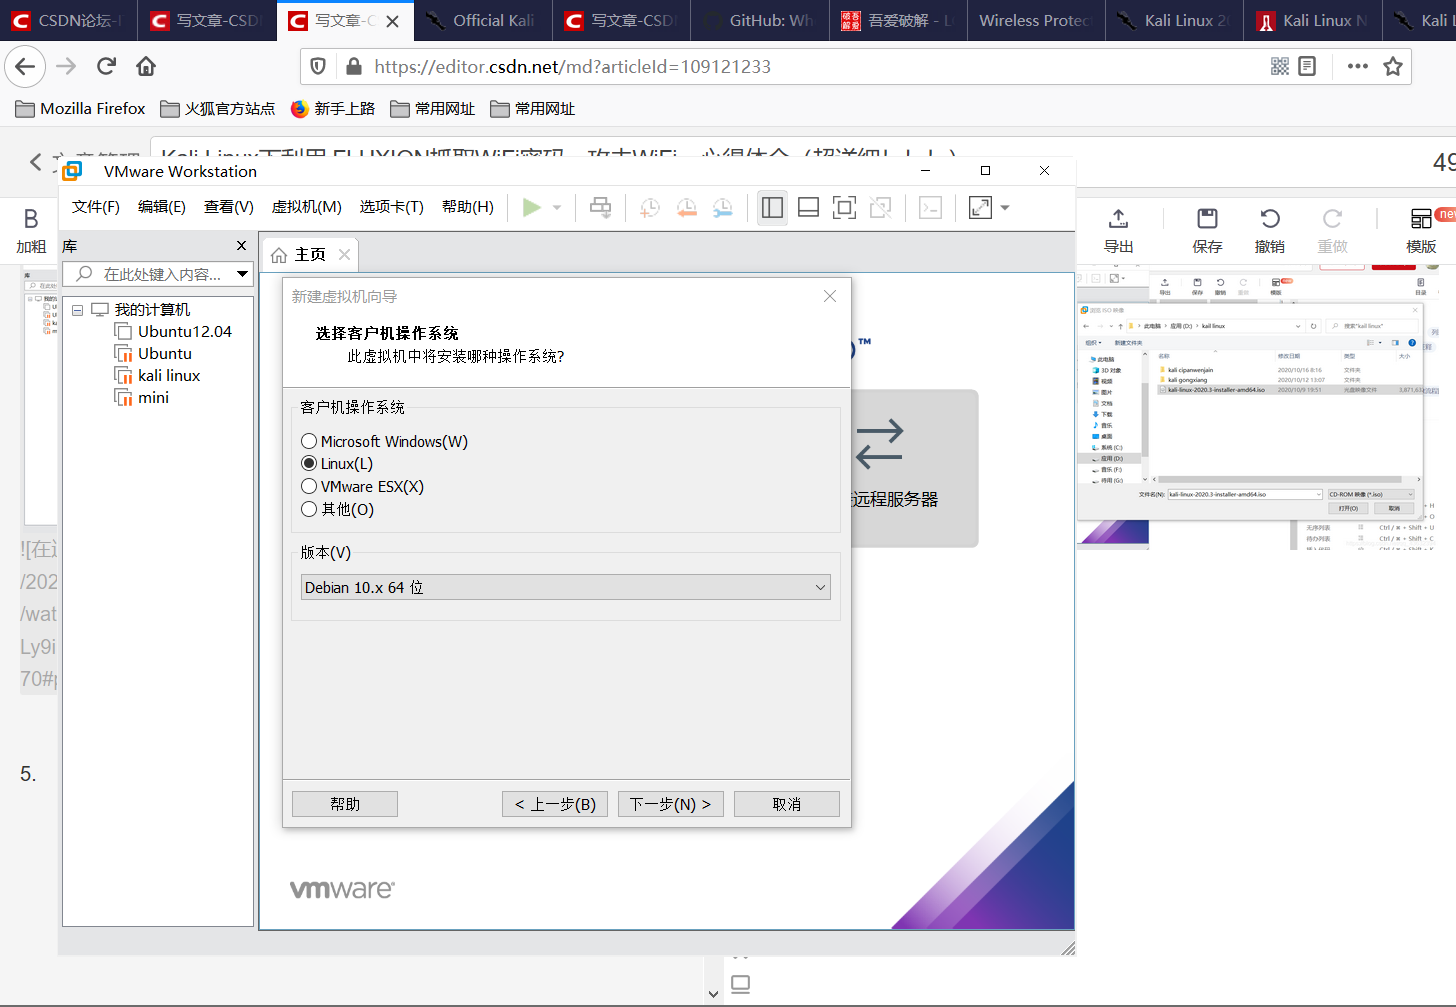Toggle the library panel view icon

coord(771,207)
